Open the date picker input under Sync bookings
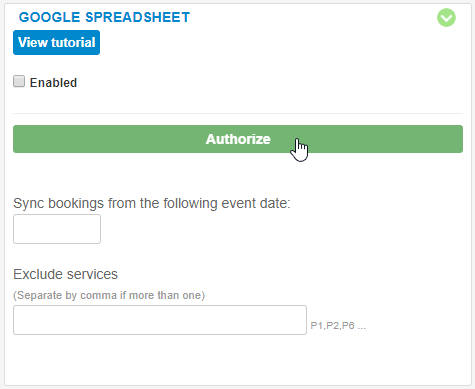This screenshot has width=475, height=389. (x=57, y=229)
